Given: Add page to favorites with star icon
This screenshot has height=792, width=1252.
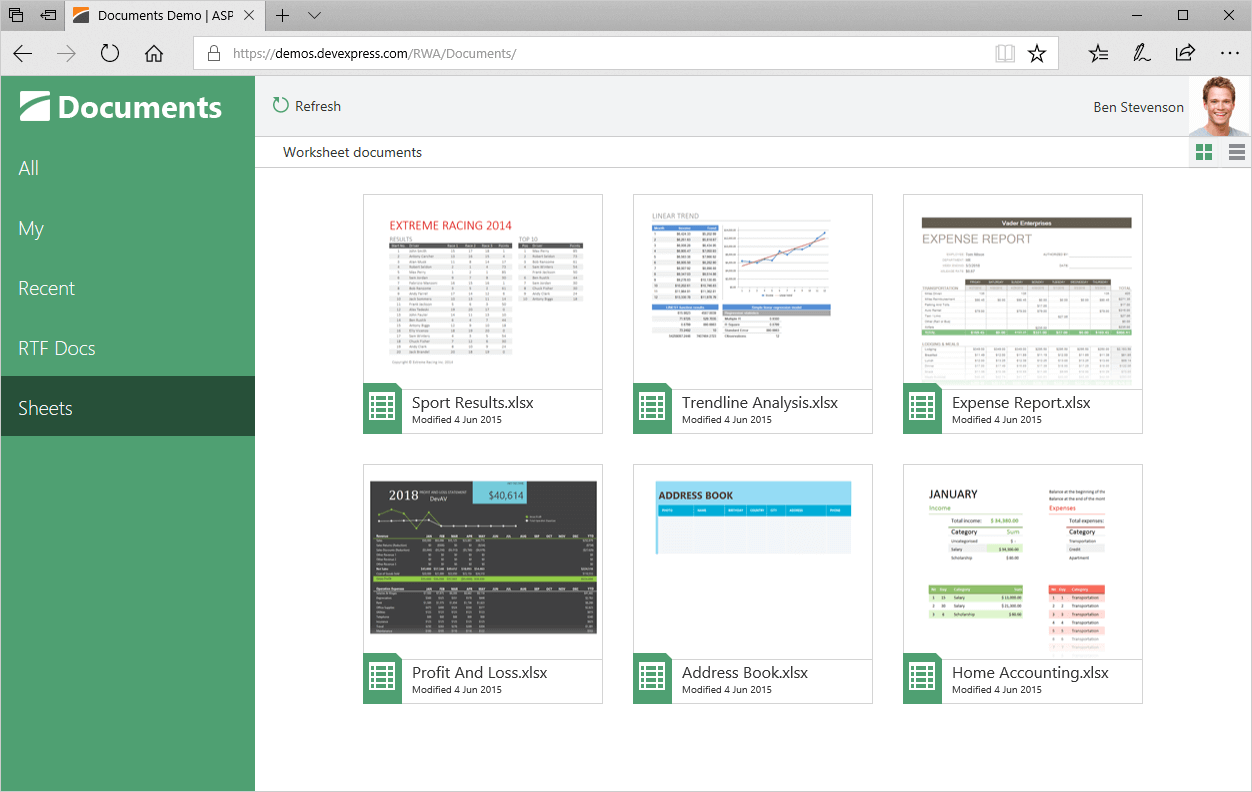Looking at the screenshot, I should (1037, 54).
